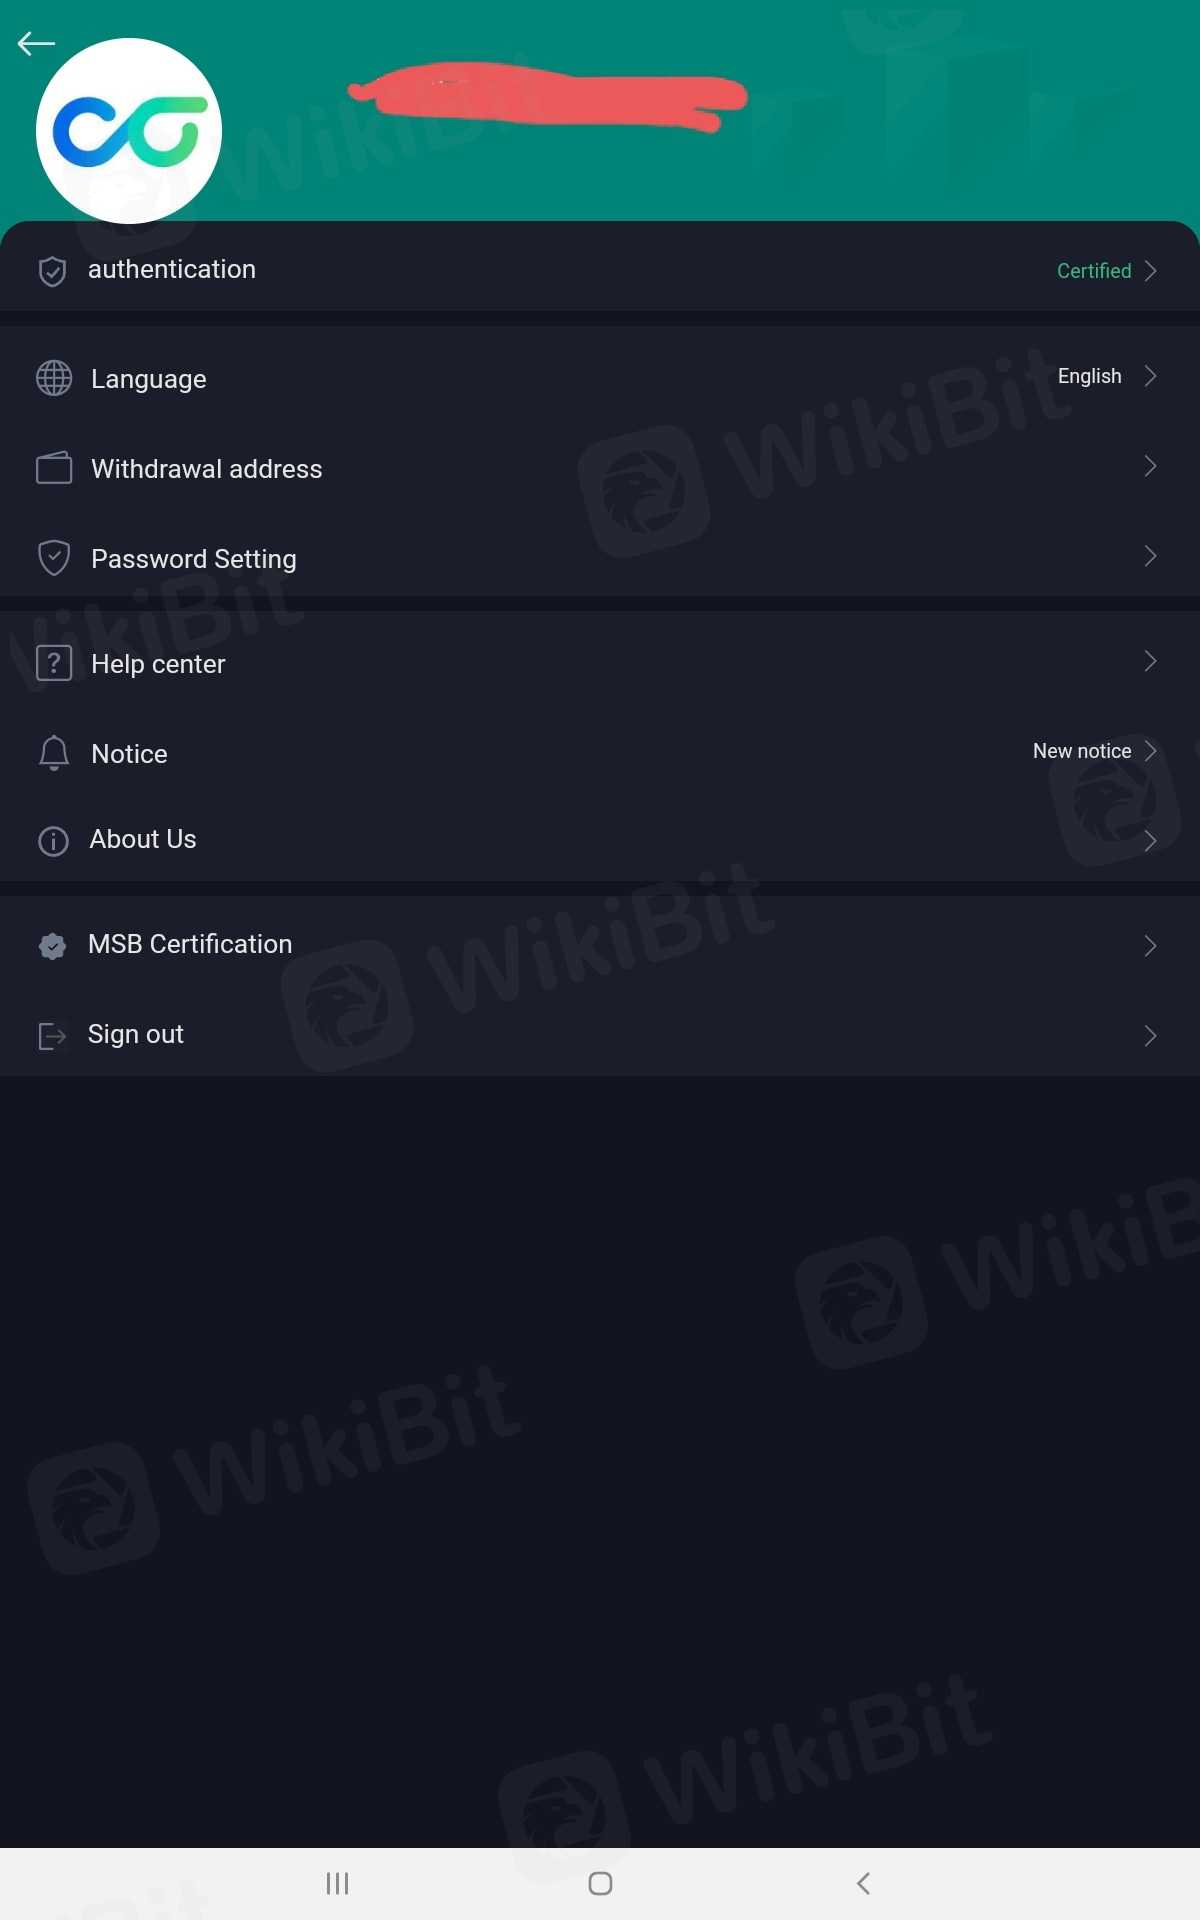Click the authentication shield icon
This screenshot has width=1200, height=1920.
tap(52, 271)
